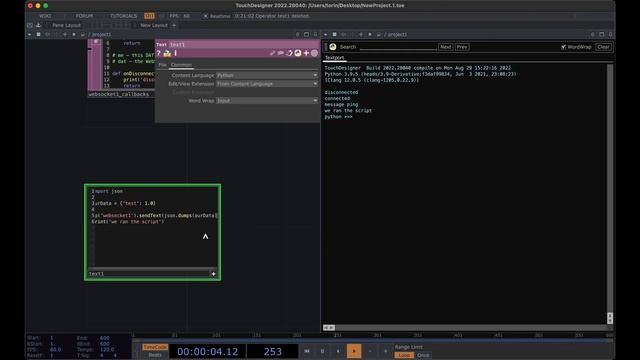The image size is (640, 360).
Task: Maximize the right pane
Action: 602,35
